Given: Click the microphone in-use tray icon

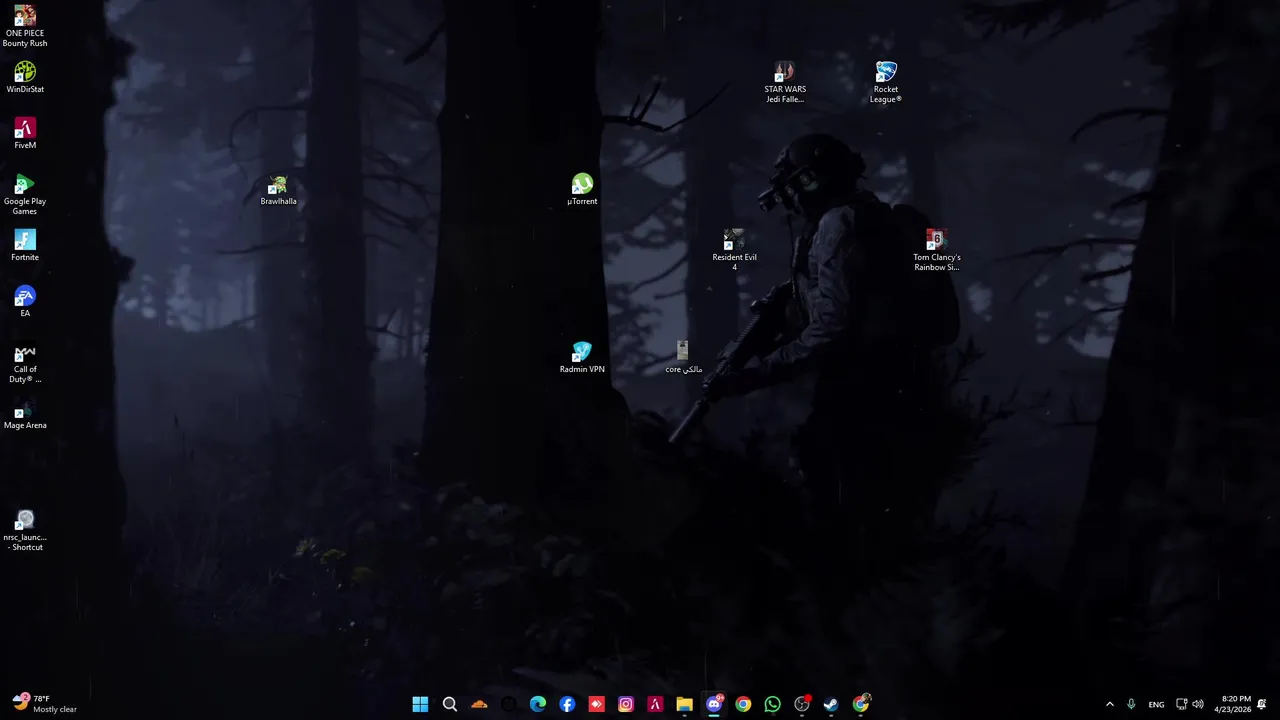Looking at the screenshot, I should [1131, 704].
